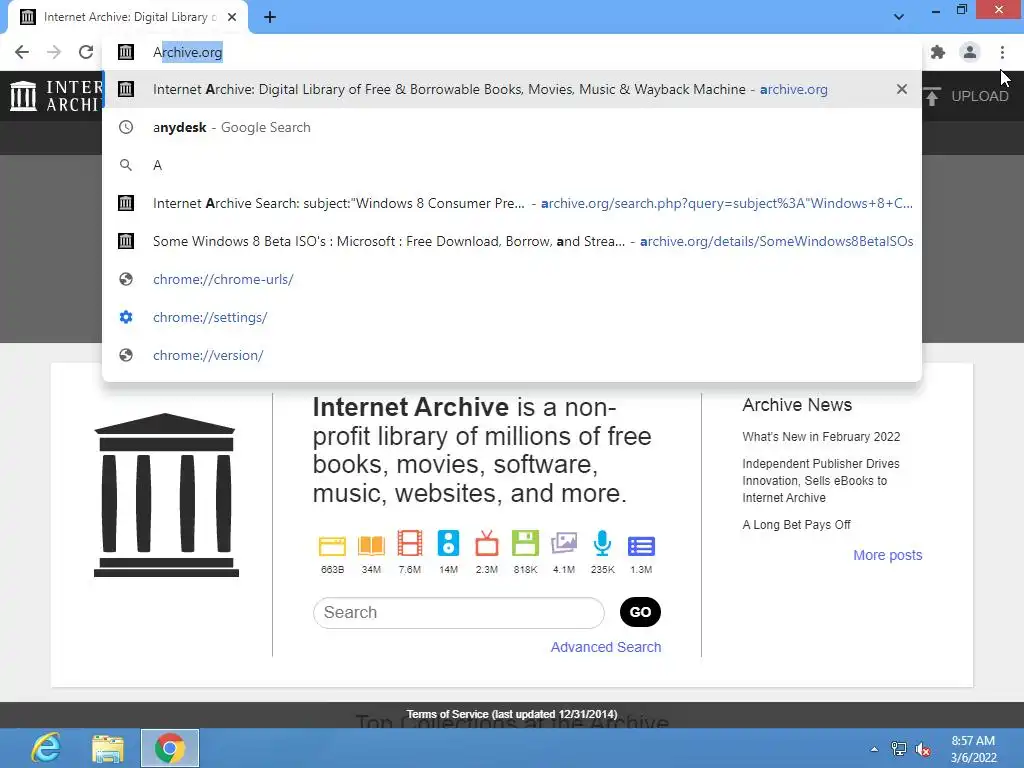The width and height of the screenshot is (1024, 768).
Task: Select the 'A' search suggestion
Action: pyautogui.click(x=512, y=165)
